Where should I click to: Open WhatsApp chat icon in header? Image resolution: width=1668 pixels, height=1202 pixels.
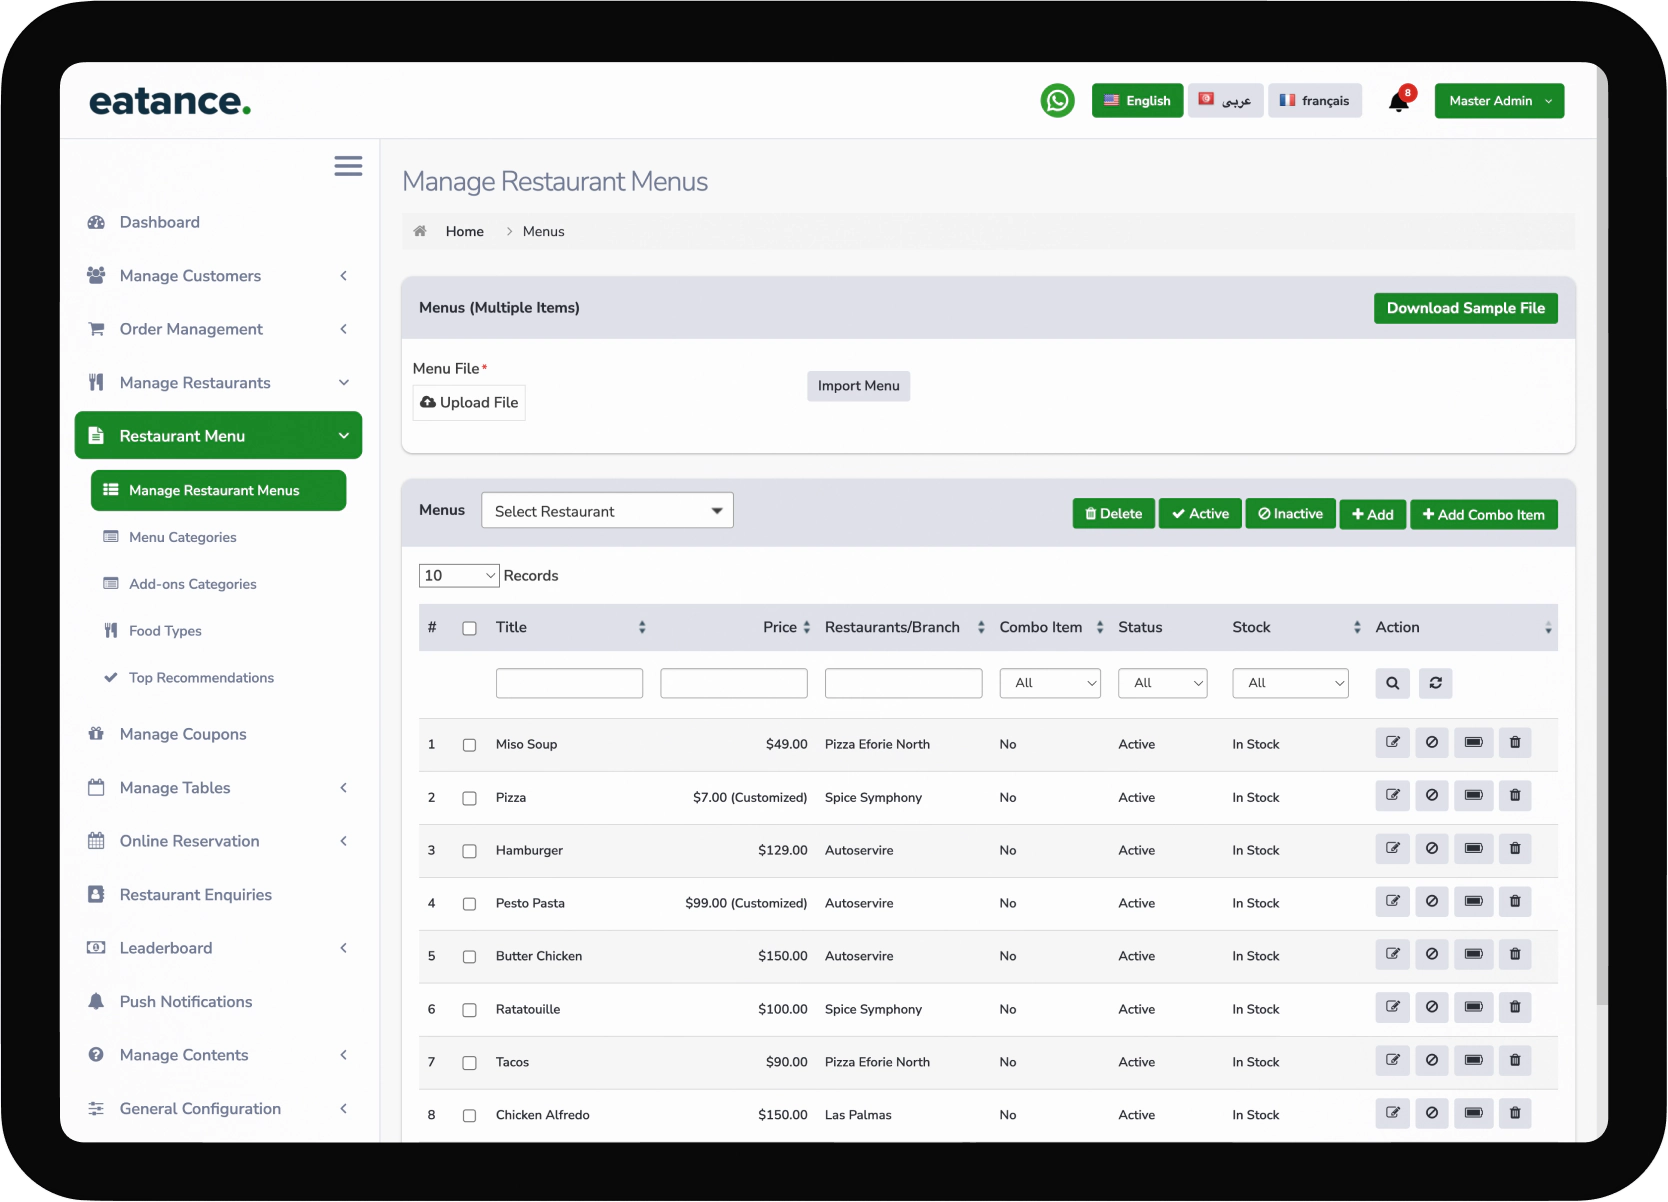[1057, 101]
